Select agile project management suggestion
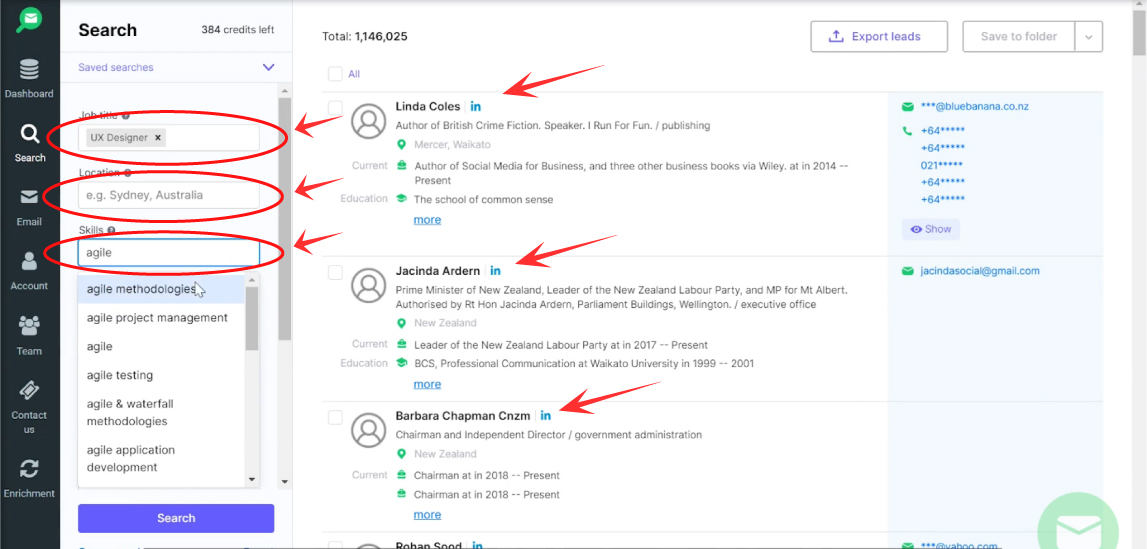The image size is (1147, 549). pyautogui.click(x=161, y=318)
